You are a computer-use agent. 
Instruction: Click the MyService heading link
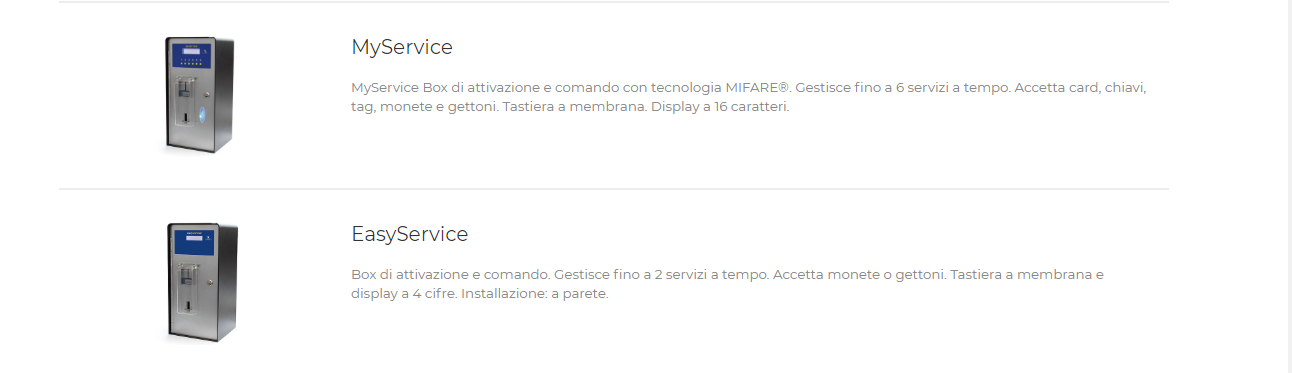(x=402, y=47)
